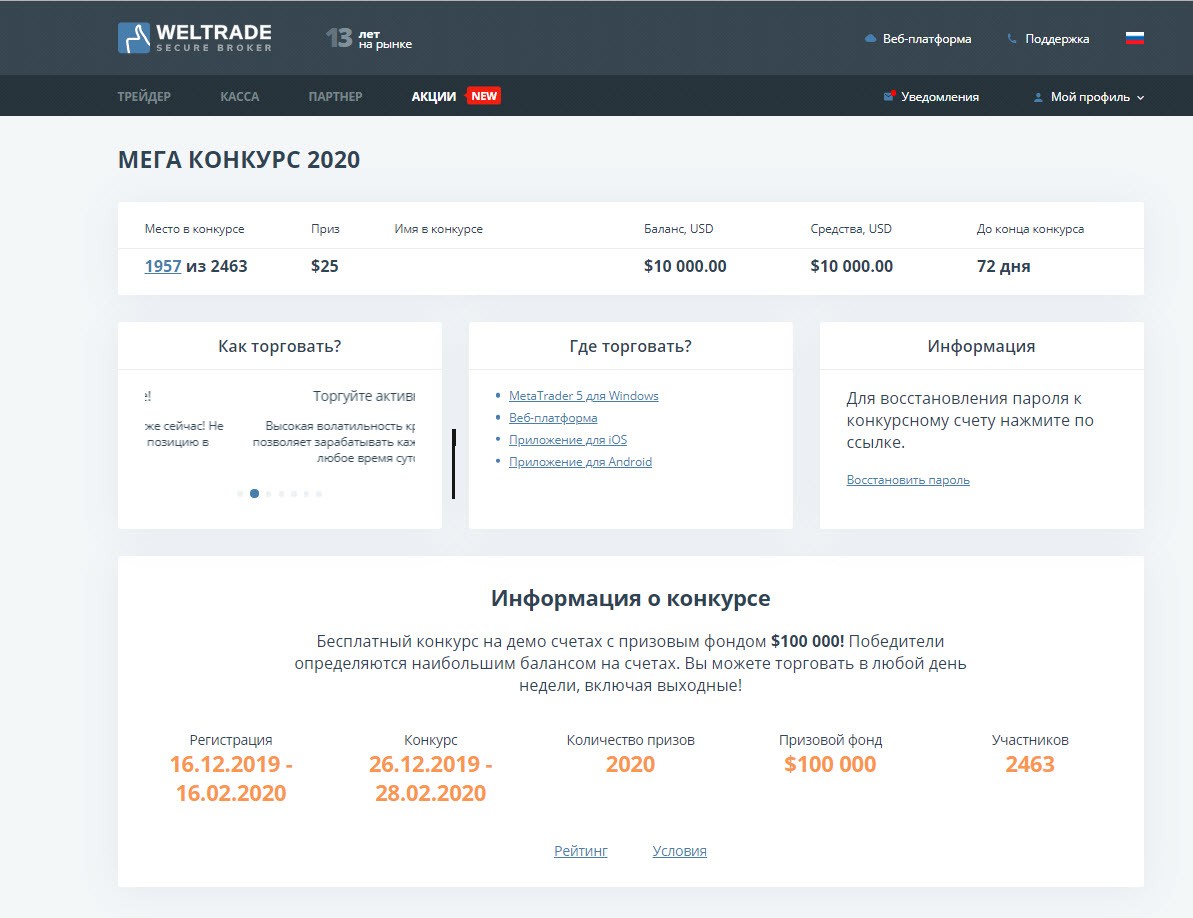Select the Акции menu item

(433, 97)
